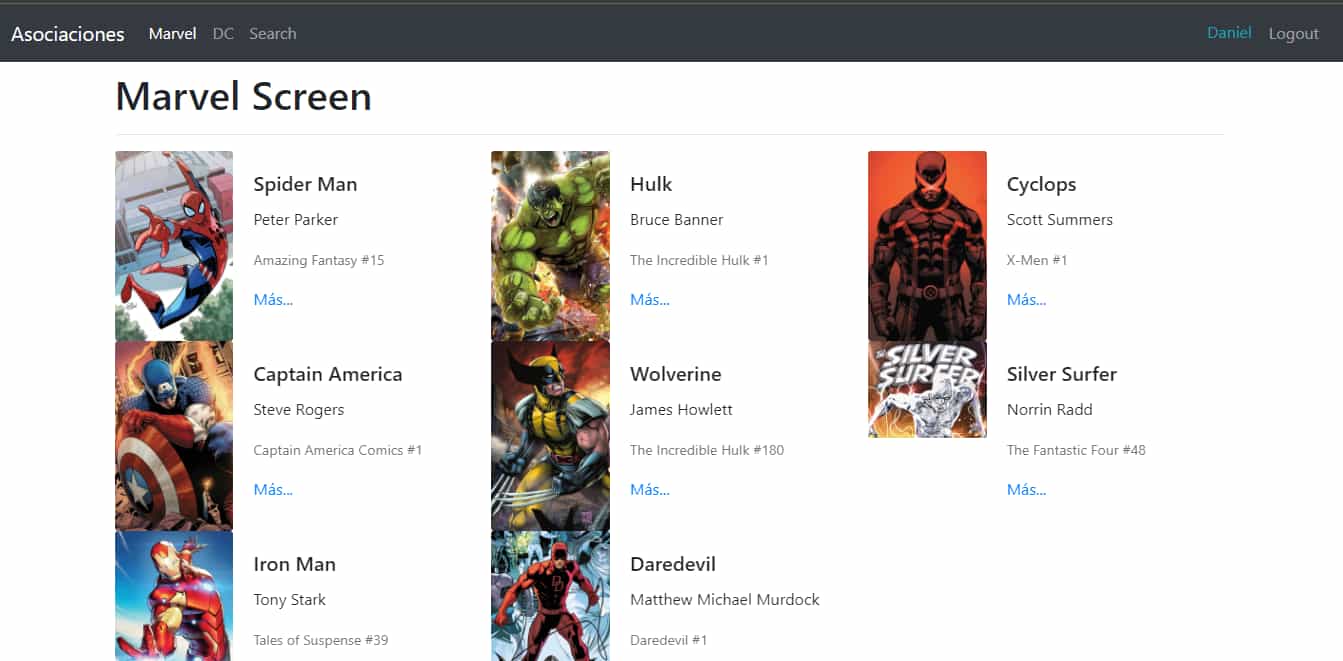Viewport: 1343px width, 661px height.
Task: Click the X-Men #1 text
Action: [1037, 260]
